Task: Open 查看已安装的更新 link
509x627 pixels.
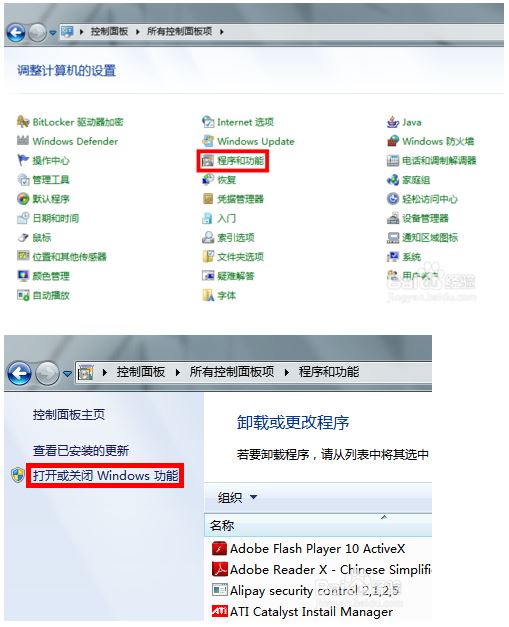Action: [80, 451]
